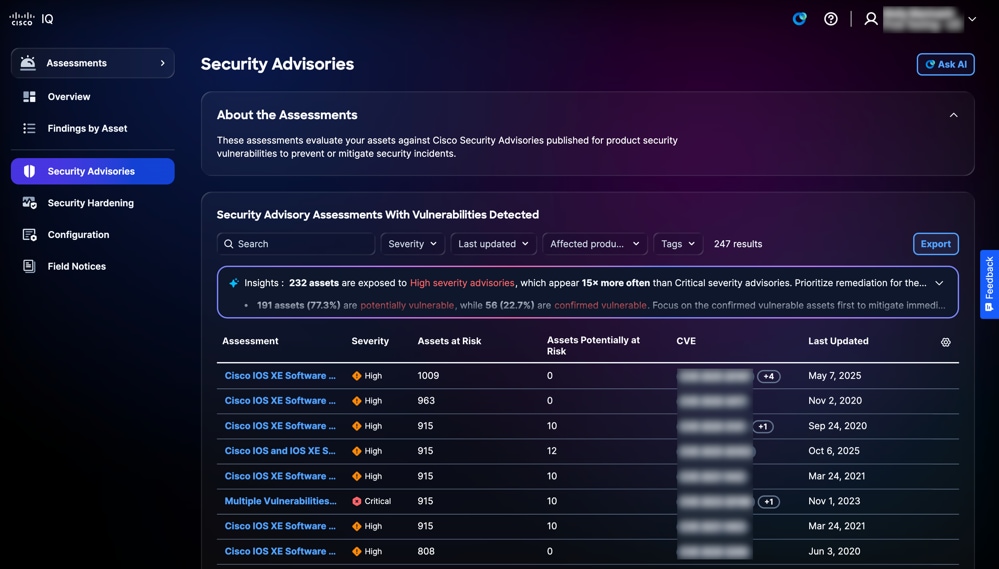
Task: Click the Oct 6, 2025 date cell
Action: [834, 451]
